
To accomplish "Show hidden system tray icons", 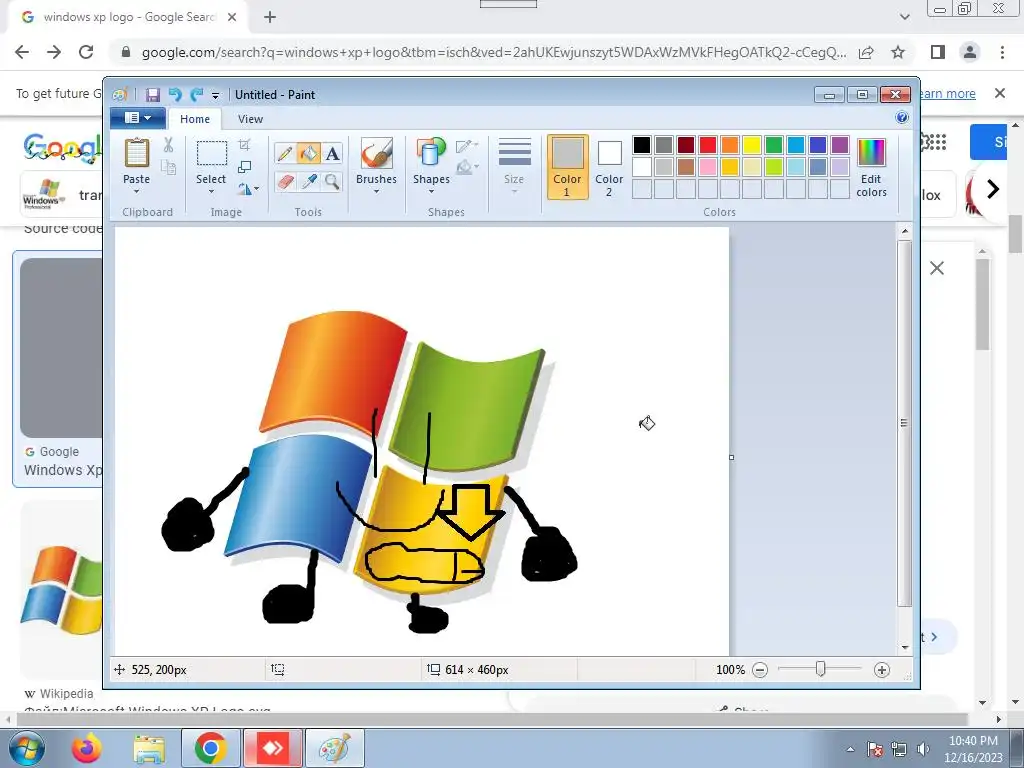I will 850,749.
